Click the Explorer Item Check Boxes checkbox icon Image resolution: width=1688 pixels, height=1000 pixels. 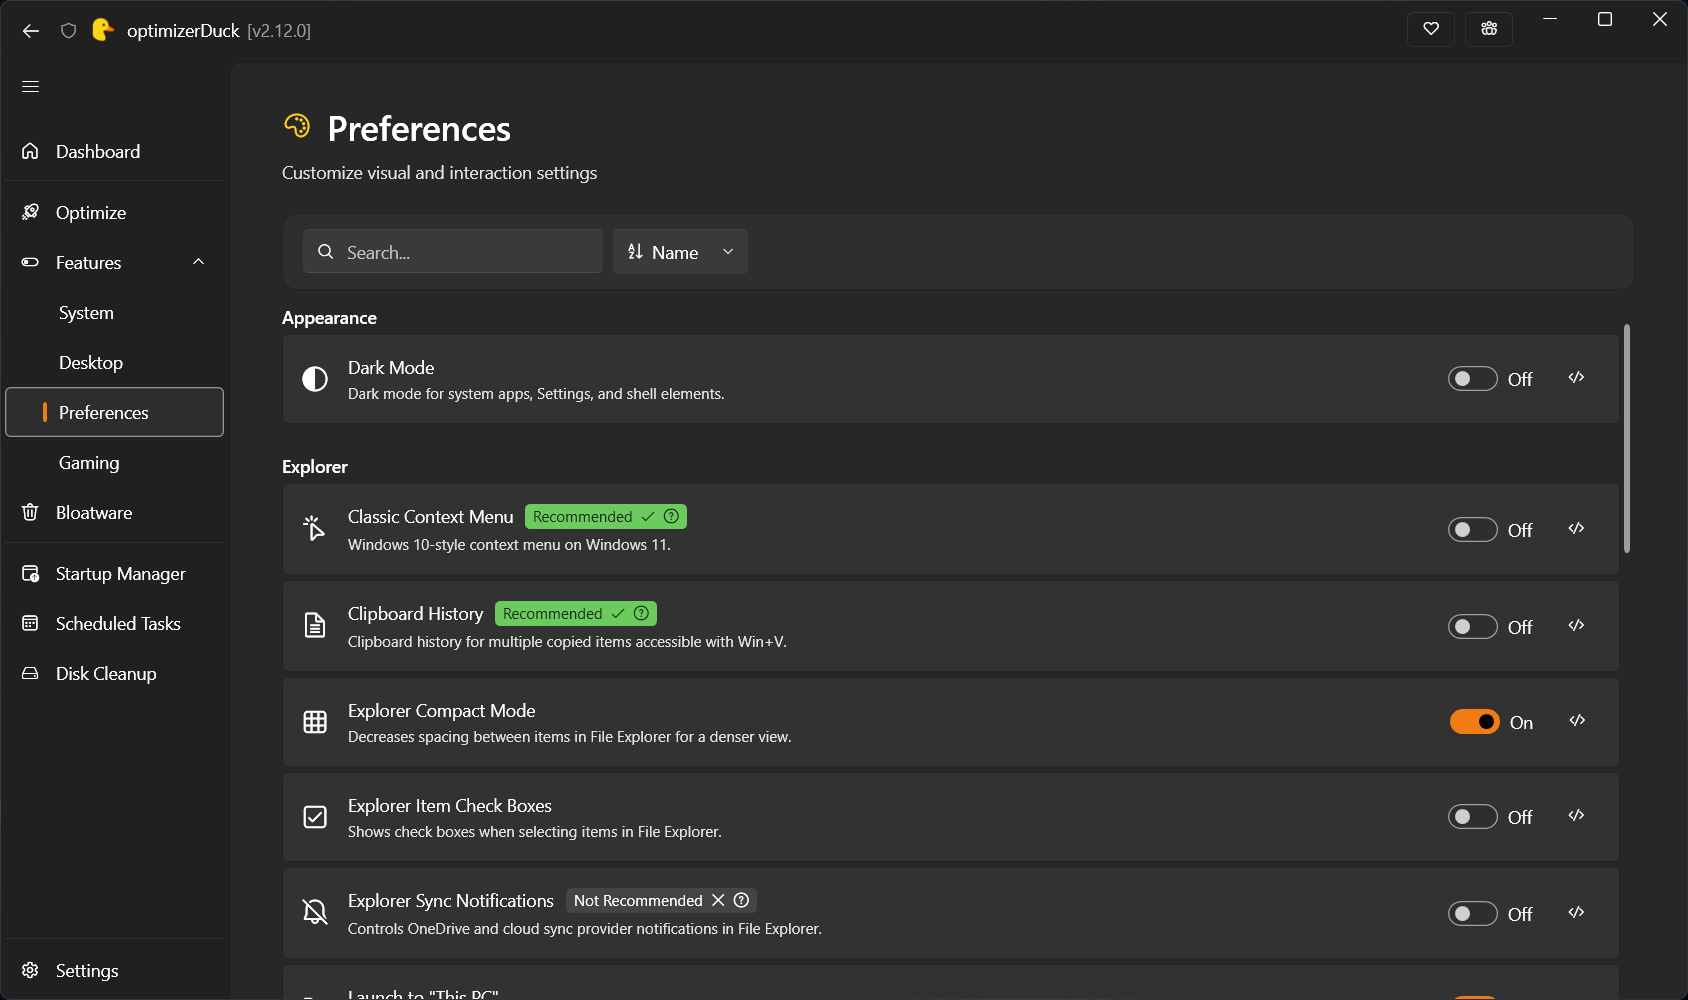[315, 817]
